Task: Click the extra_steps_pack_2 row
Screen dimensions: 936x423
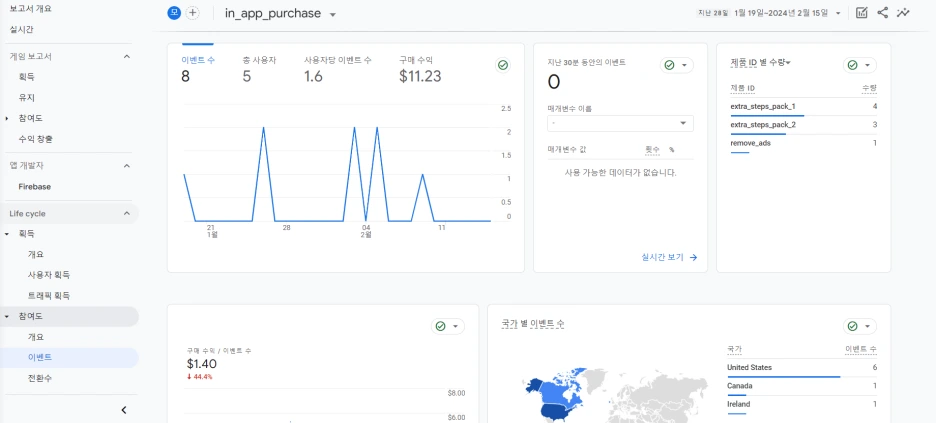Action: pyautogui.click(x=803, y=125)
